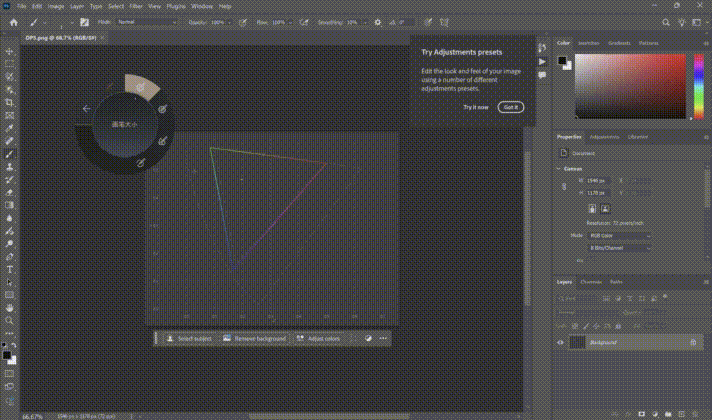Image resolution: width=712 pixels, height=420 pixels.
Task: Go to the Home screen icon
Action: [x=14, y=22]
